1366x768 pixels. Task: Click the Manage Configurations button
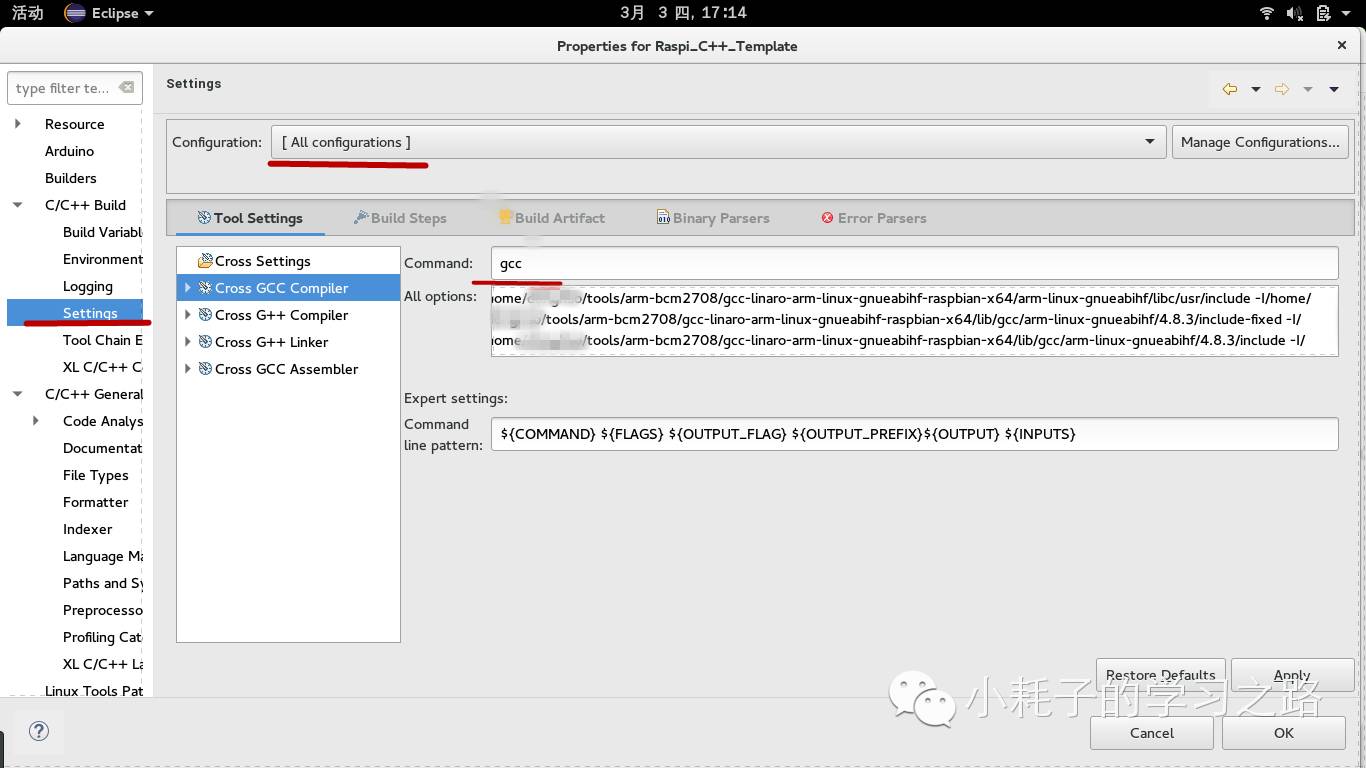pos(1260,142)
